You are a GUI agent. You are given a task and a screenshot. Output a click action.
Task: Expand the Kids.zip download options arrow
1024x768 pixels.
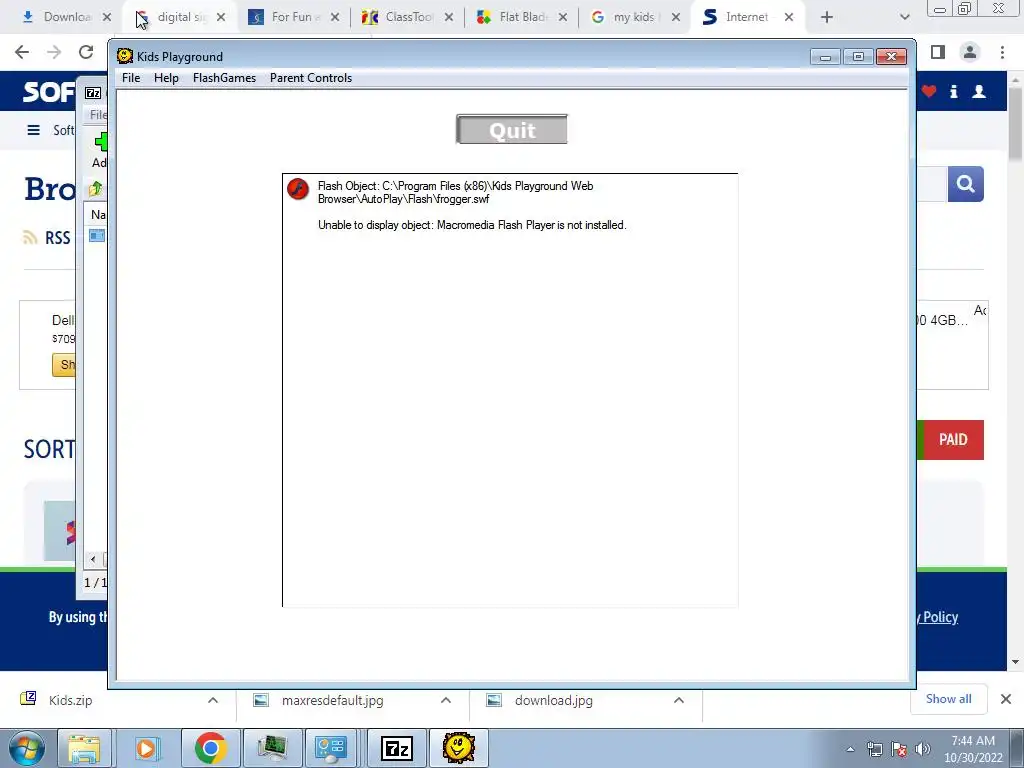click(x=213, y=700)
